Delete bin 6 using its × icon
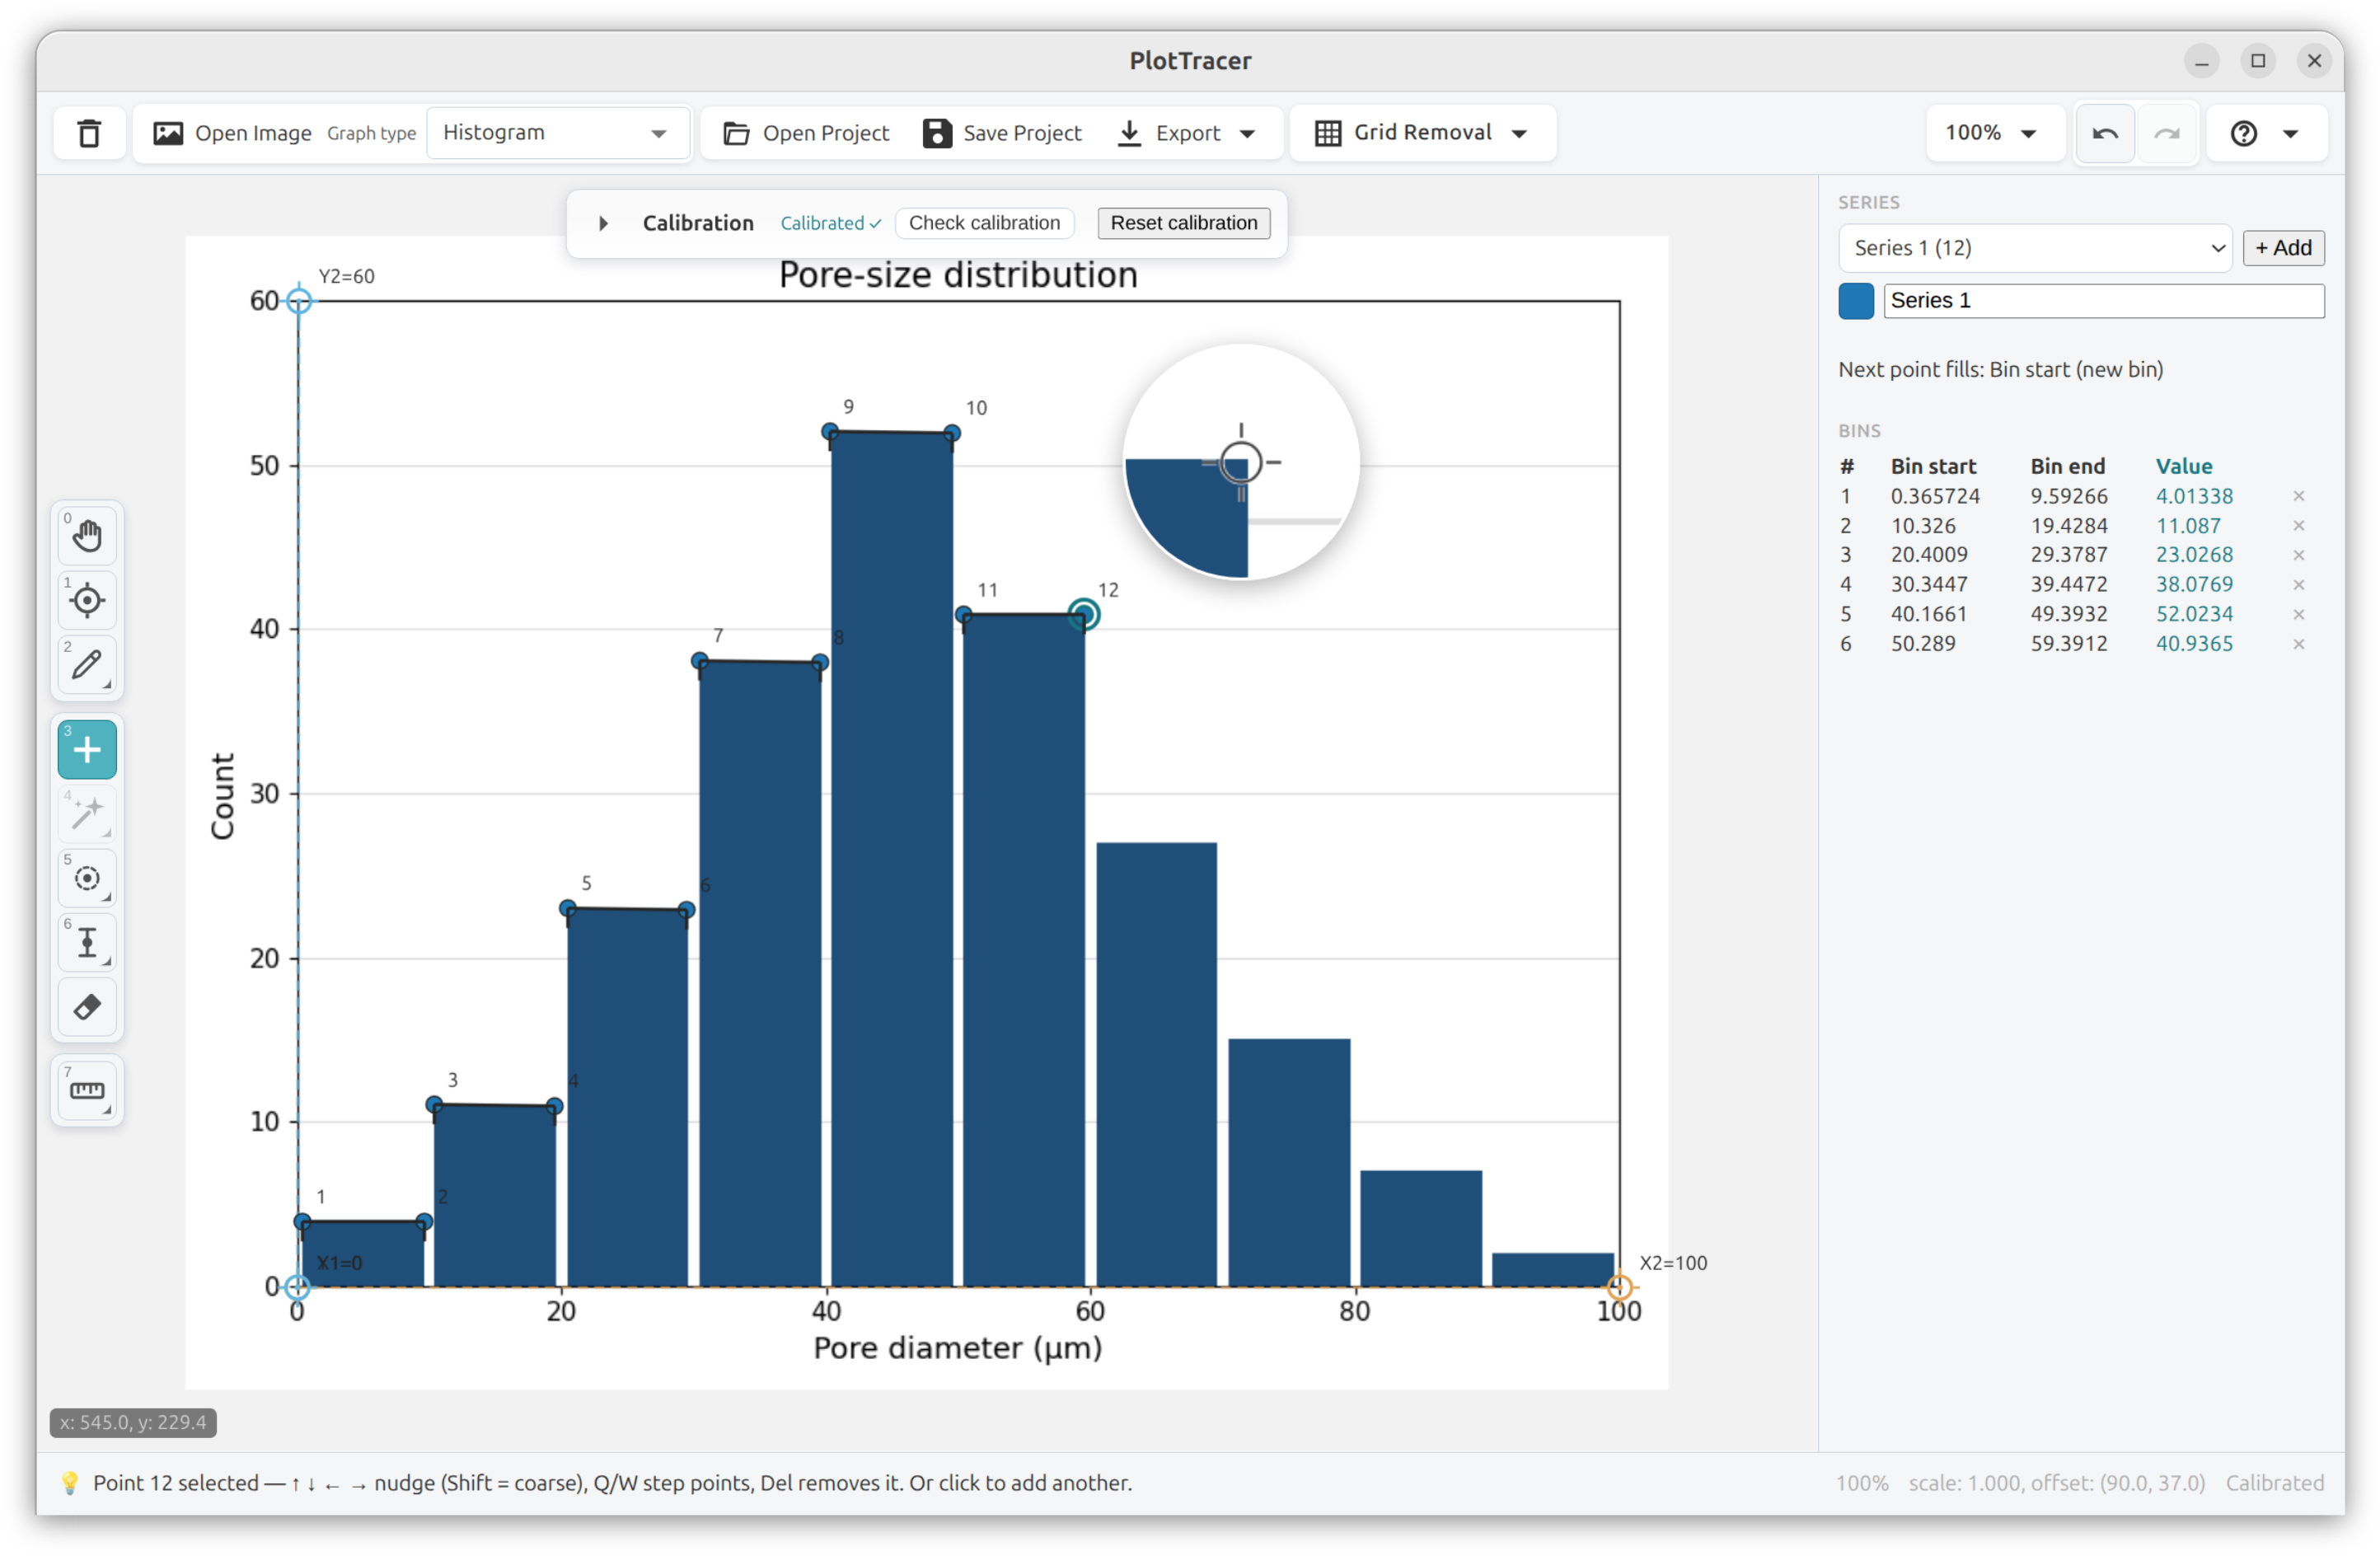The width and height of the screenshot is (2380, 1556). pyautogui.click(x=2298, y=644)
